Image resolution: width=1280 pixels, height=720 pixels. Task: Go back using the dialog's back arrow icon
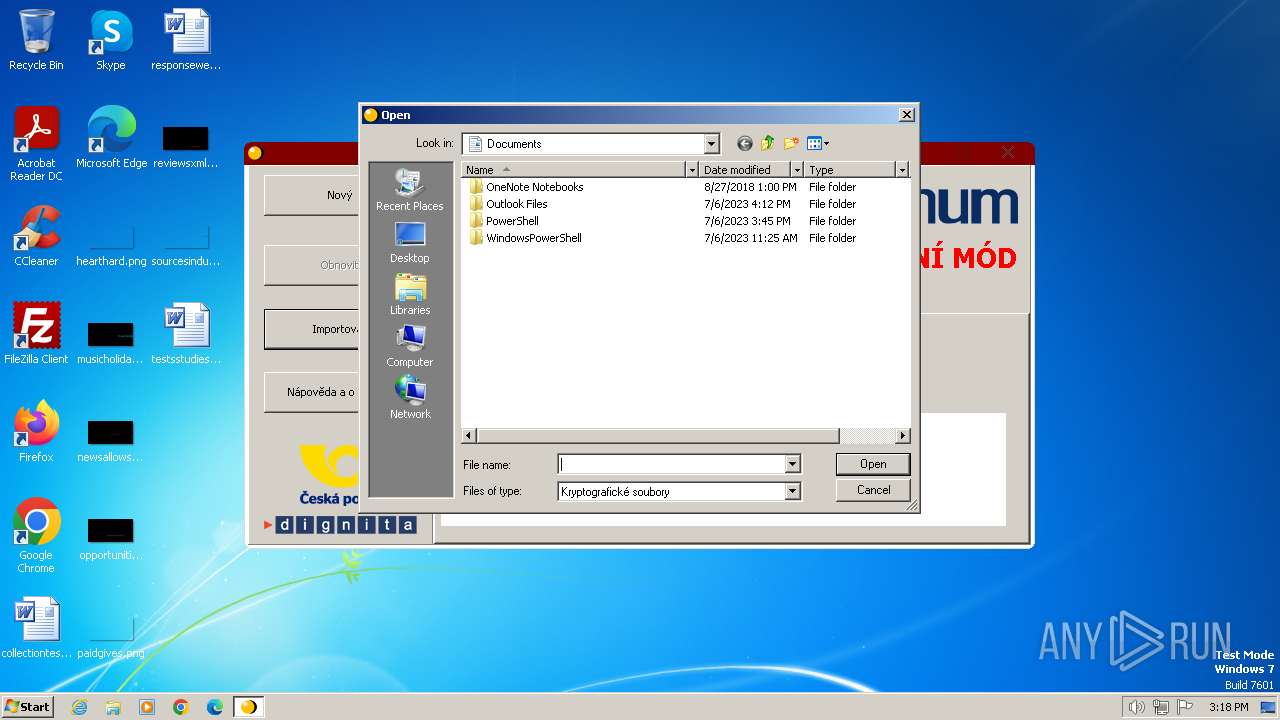click(x=744, y=144)
